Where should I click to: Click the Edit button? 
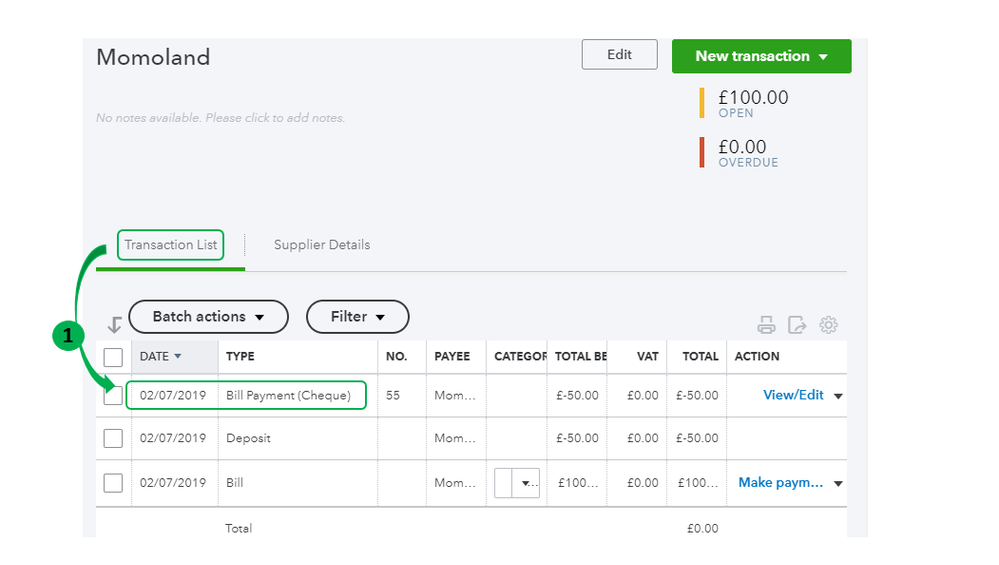(x=619, y=55)
